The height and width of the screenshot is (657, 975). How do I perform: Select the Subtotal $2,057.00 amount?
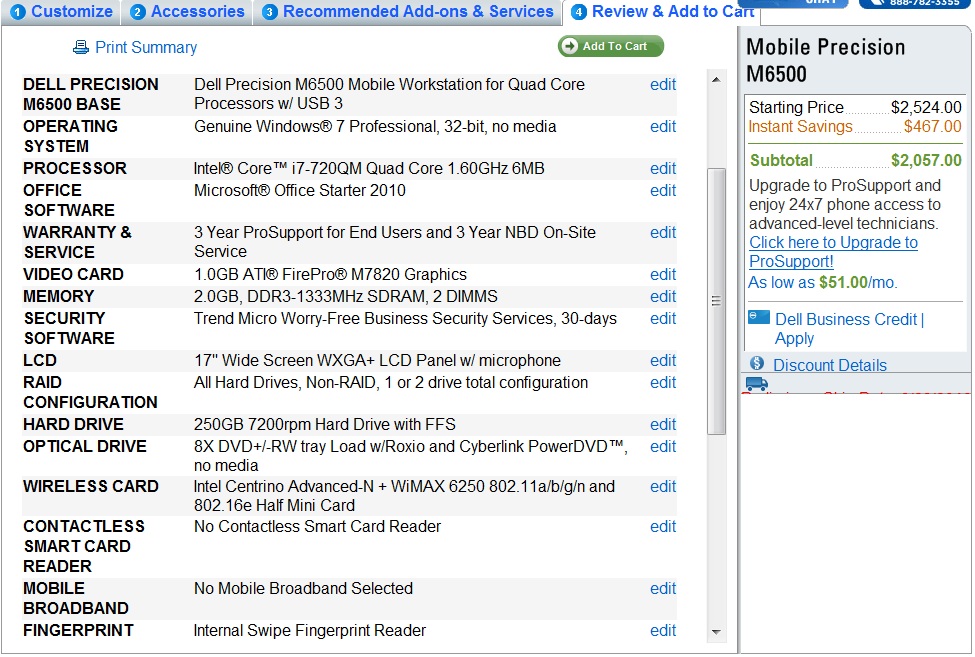click(926, 161)
